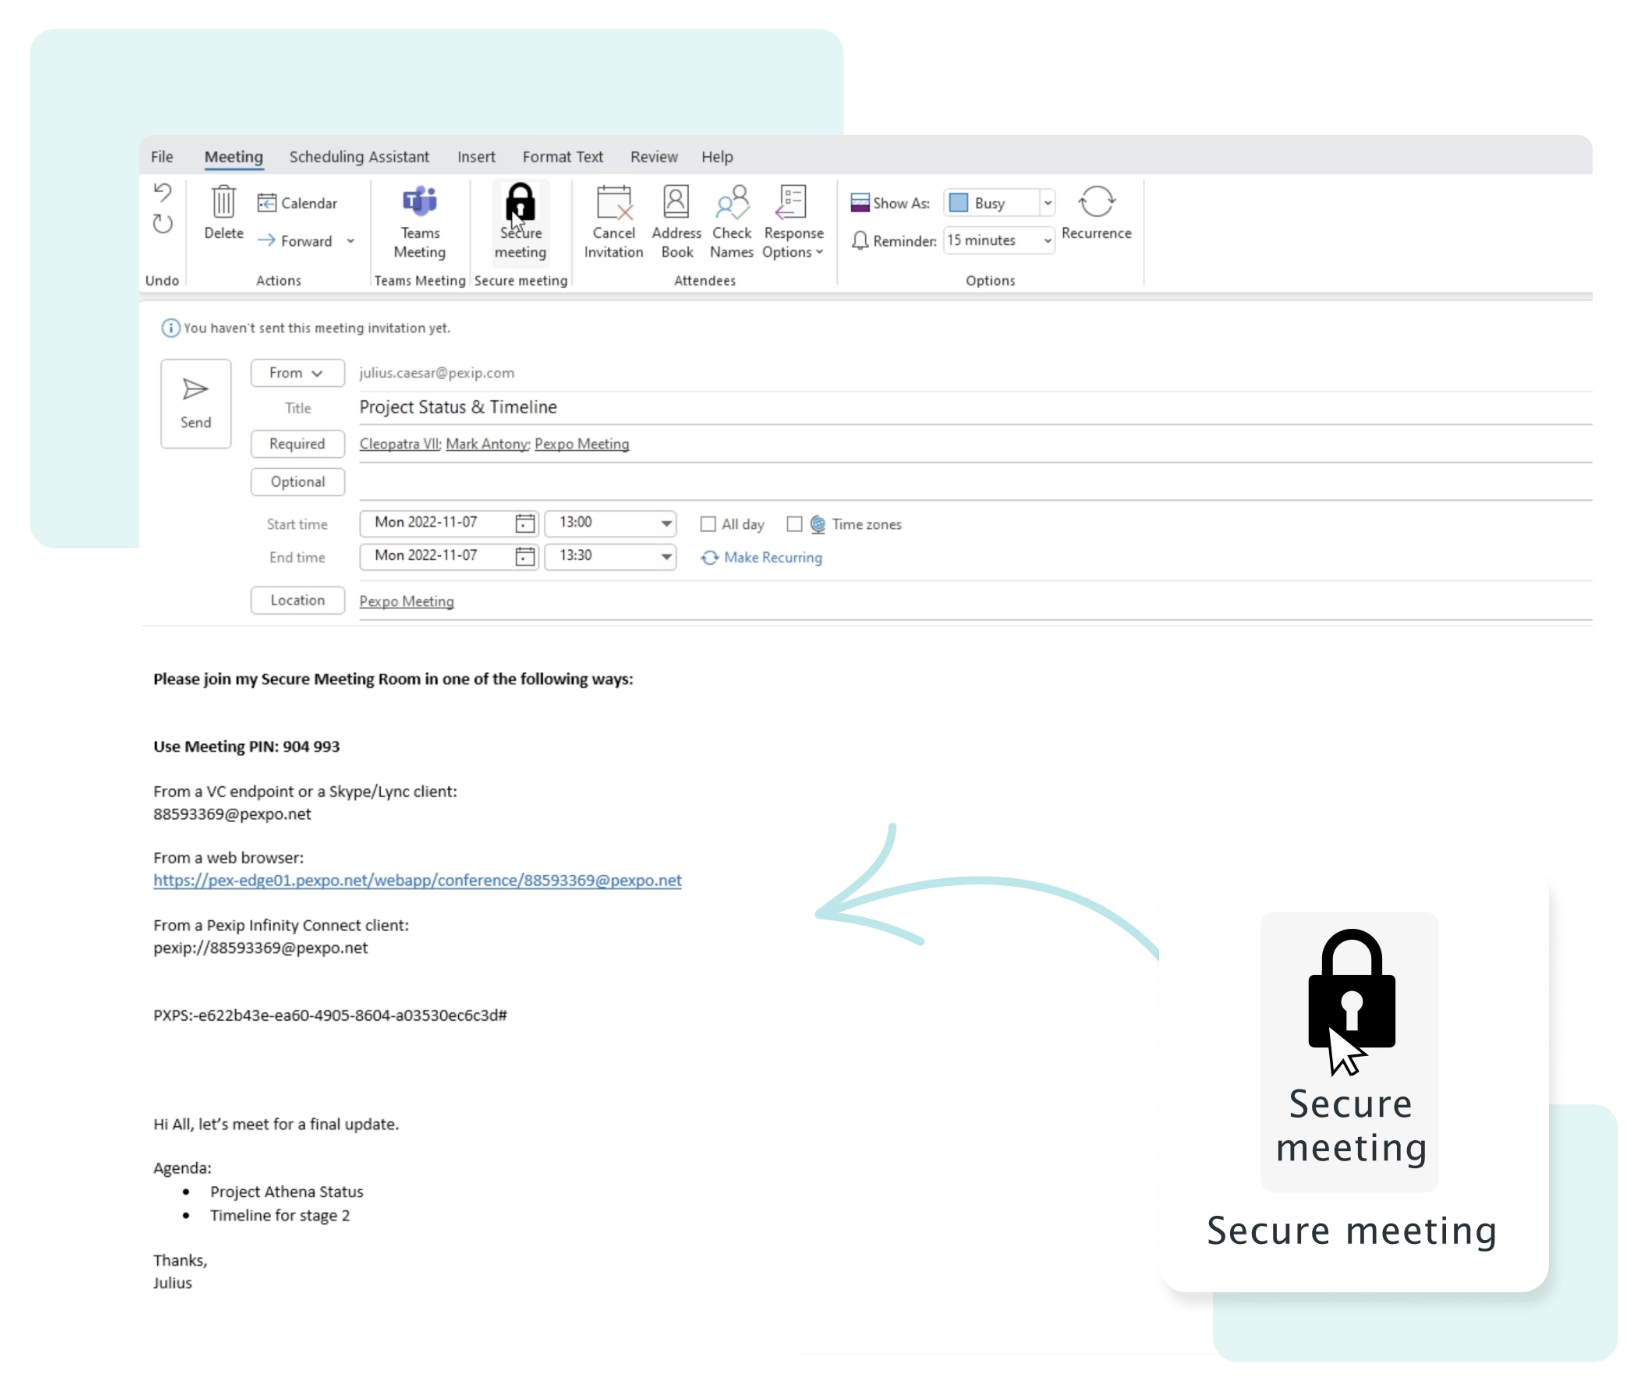Click Pexpo Meeting in Location field

coord(407,601)
